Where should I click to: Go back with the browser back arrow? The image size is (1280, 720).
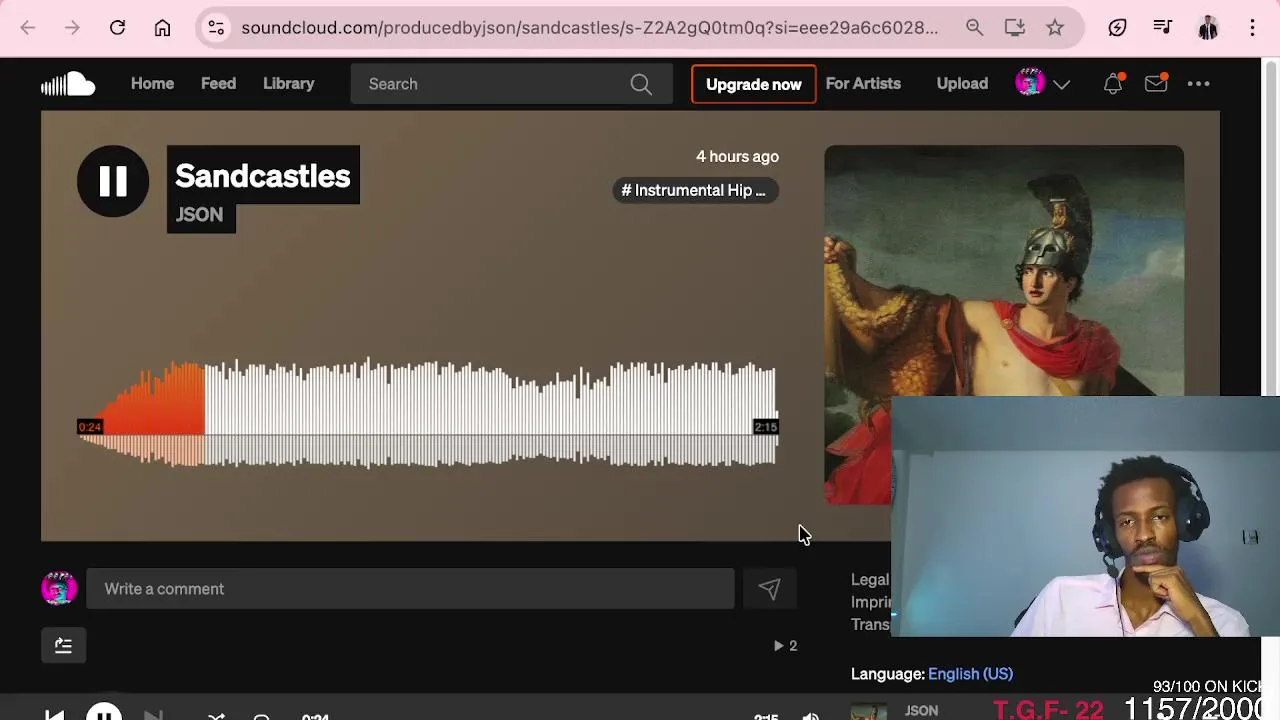click(28, 28)
